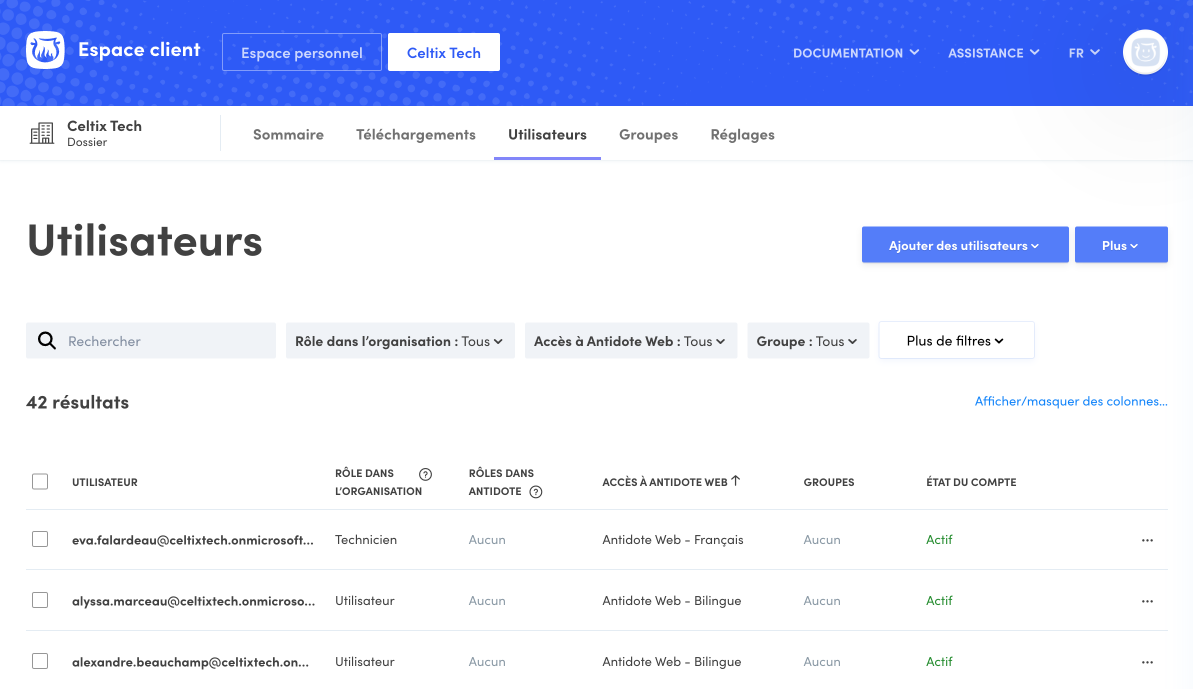Open more actions for alexandre.beauchamp row
Viewport: 1193px width, 689px height.
[1147, 662]
